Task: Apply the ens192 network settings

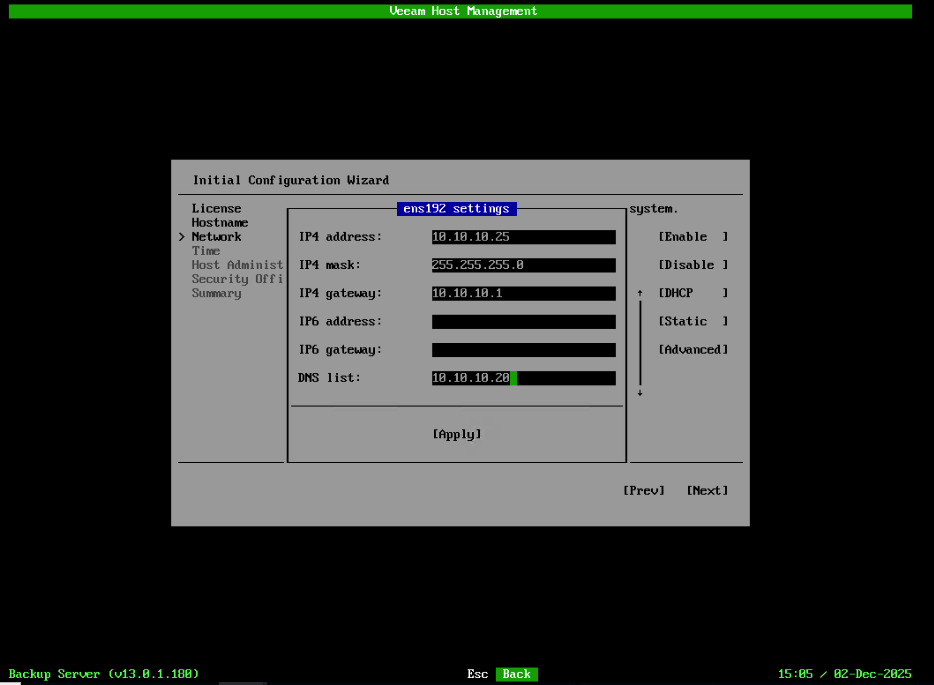Action: click(456, 433)
